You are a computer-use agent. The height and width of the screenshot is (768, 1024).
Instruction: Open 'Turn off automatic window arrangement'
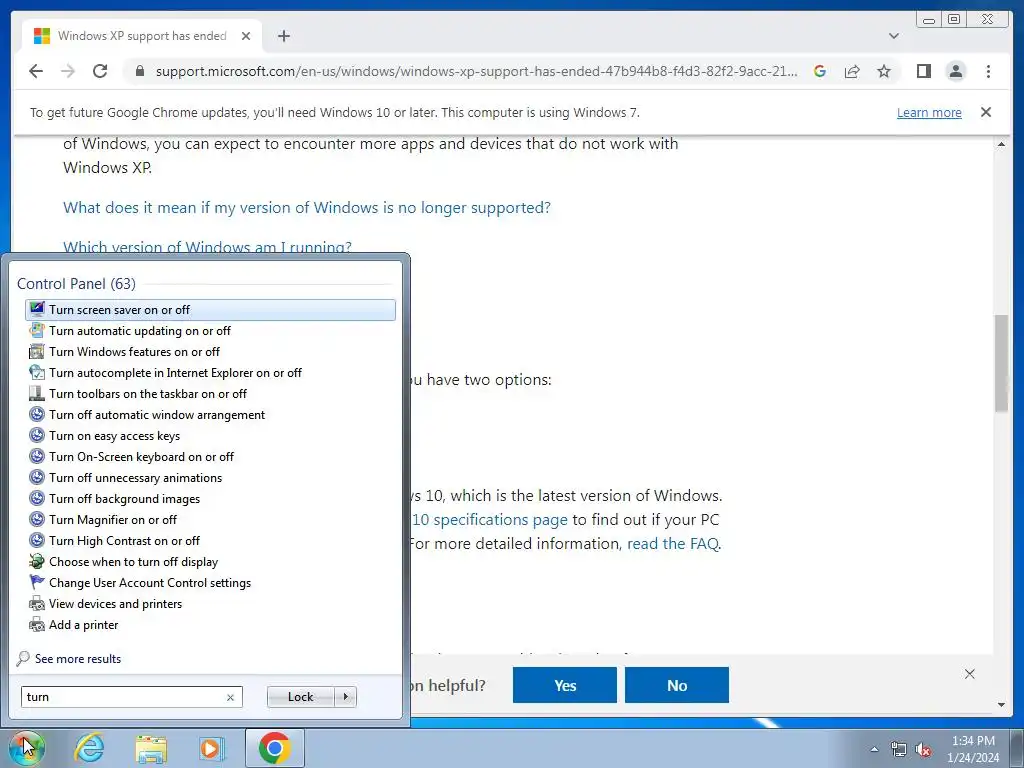[210, 415]
